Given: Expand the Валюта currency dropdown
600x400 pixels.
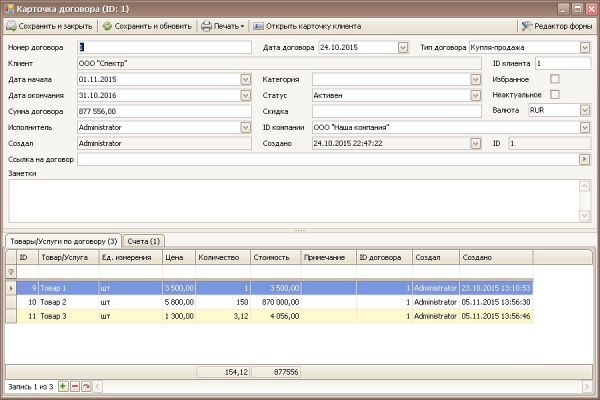Looking at the screenshot, I should [584, 111].
